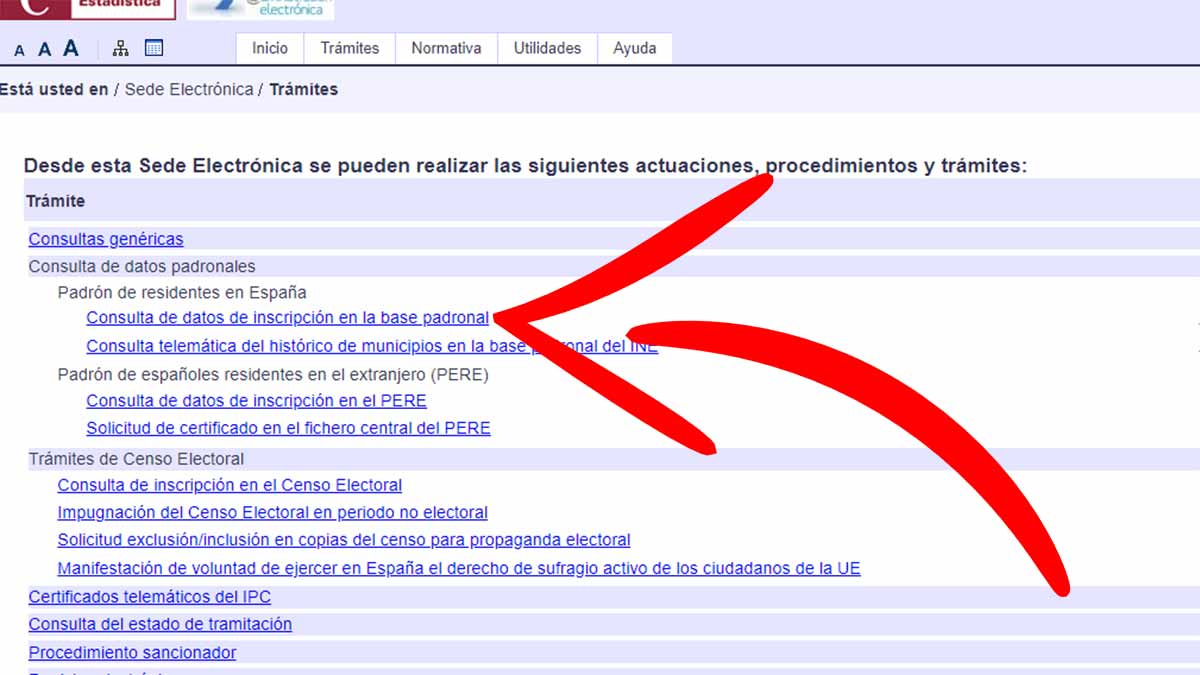Select the medium font size icon
The height and width of the screenshot is (675, 1200).
point(43,47)
